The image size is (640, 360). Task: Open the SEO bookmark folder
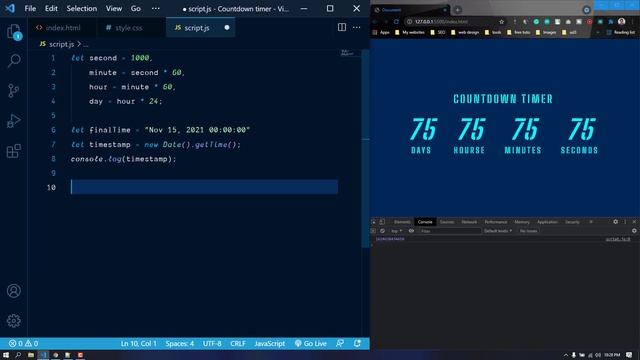438,32
